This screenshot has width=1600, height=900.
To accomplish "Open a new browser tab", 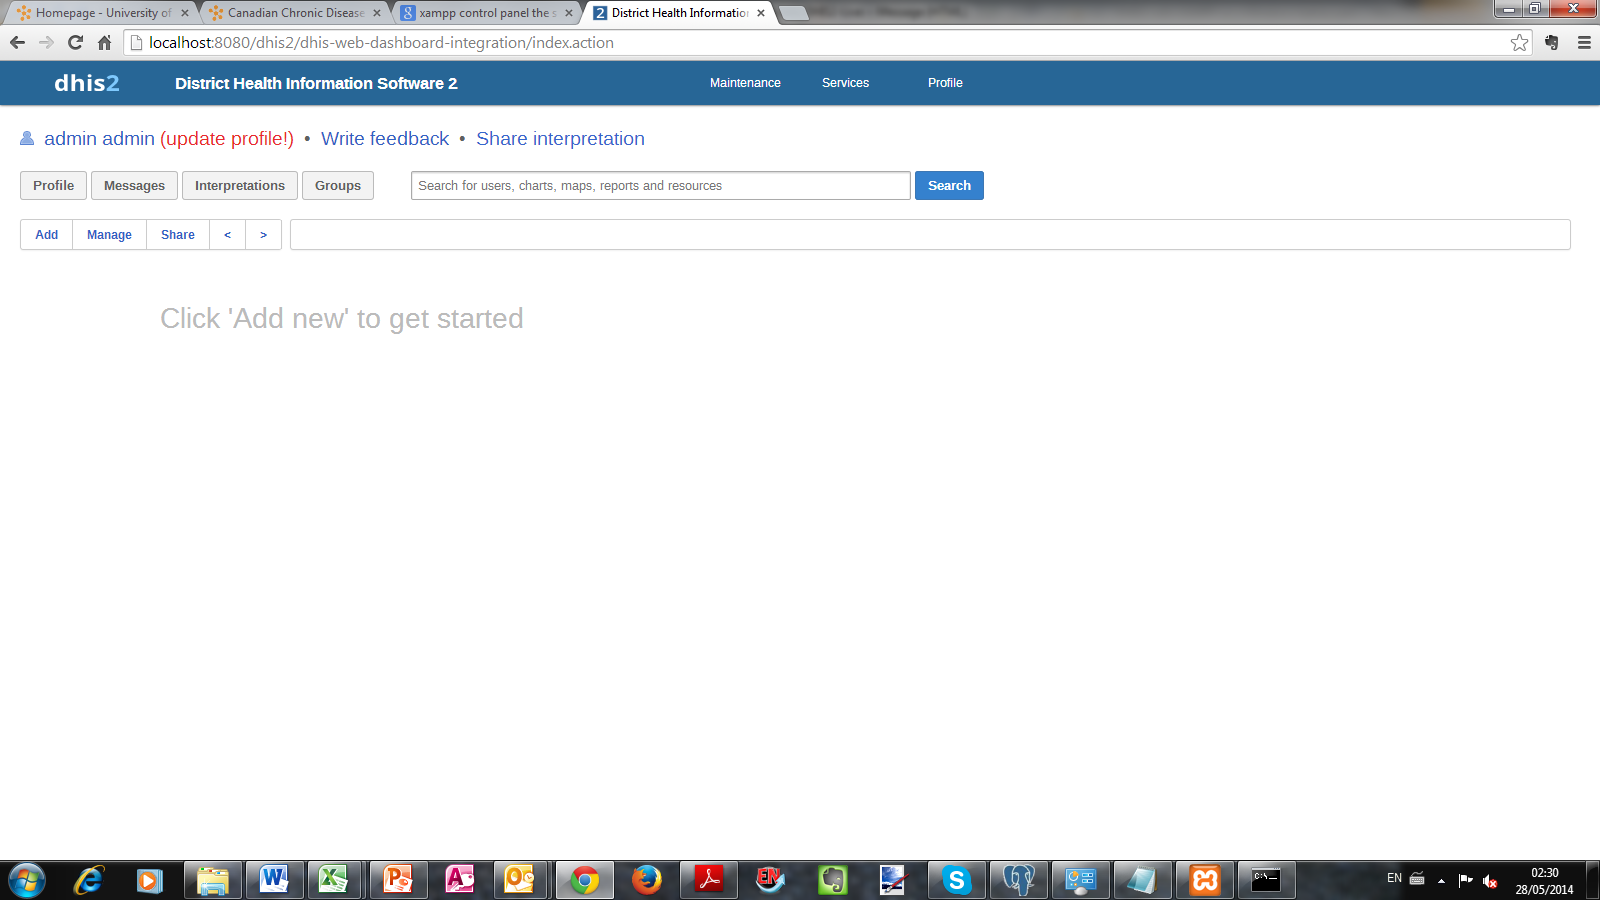I will tap(793, 13).
